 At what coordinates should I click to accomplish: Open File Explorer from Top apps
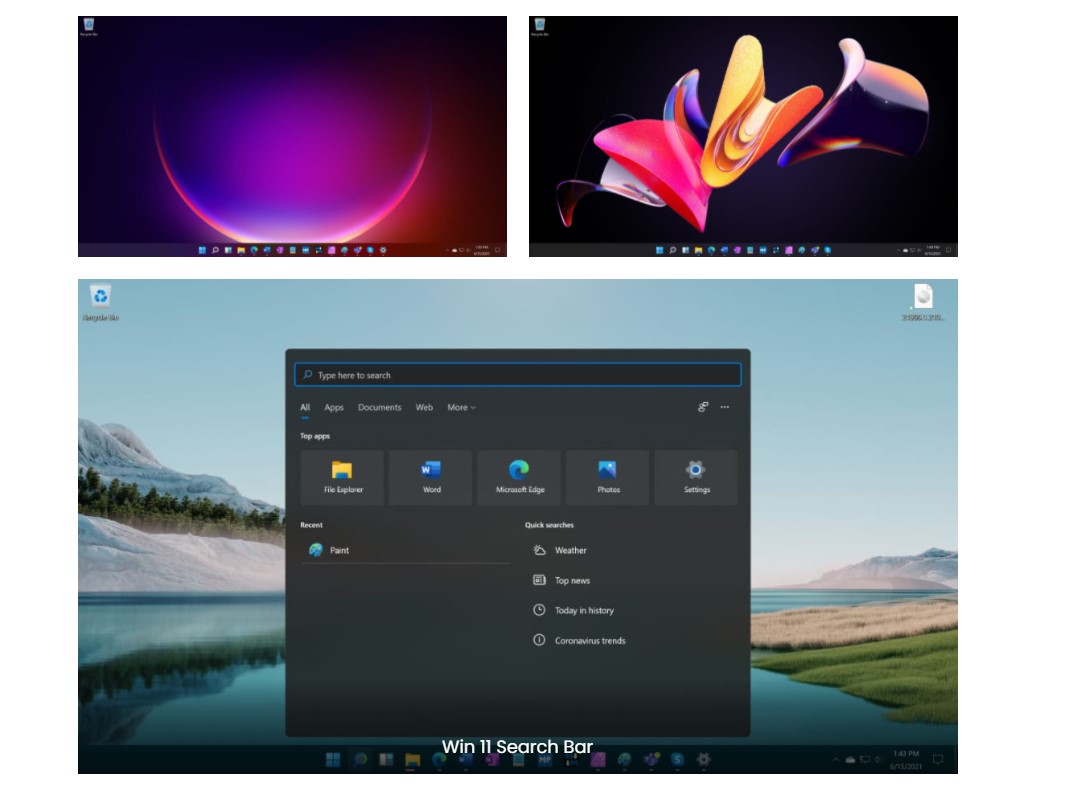pyautogui.click(x=342, y=477)
